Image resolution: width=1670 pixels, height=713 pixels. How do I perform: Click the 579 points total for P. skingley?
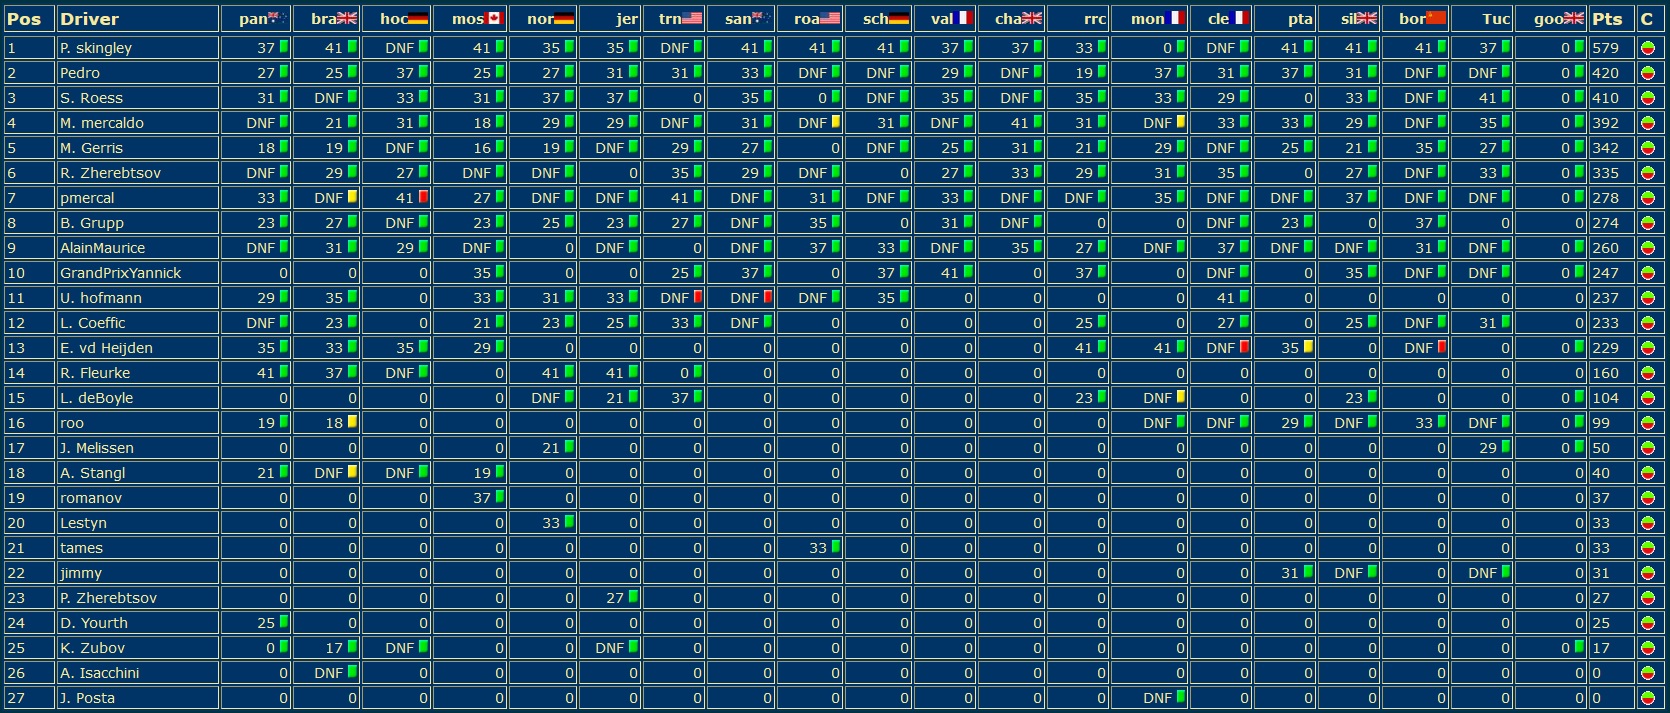tap(1605, 48)
